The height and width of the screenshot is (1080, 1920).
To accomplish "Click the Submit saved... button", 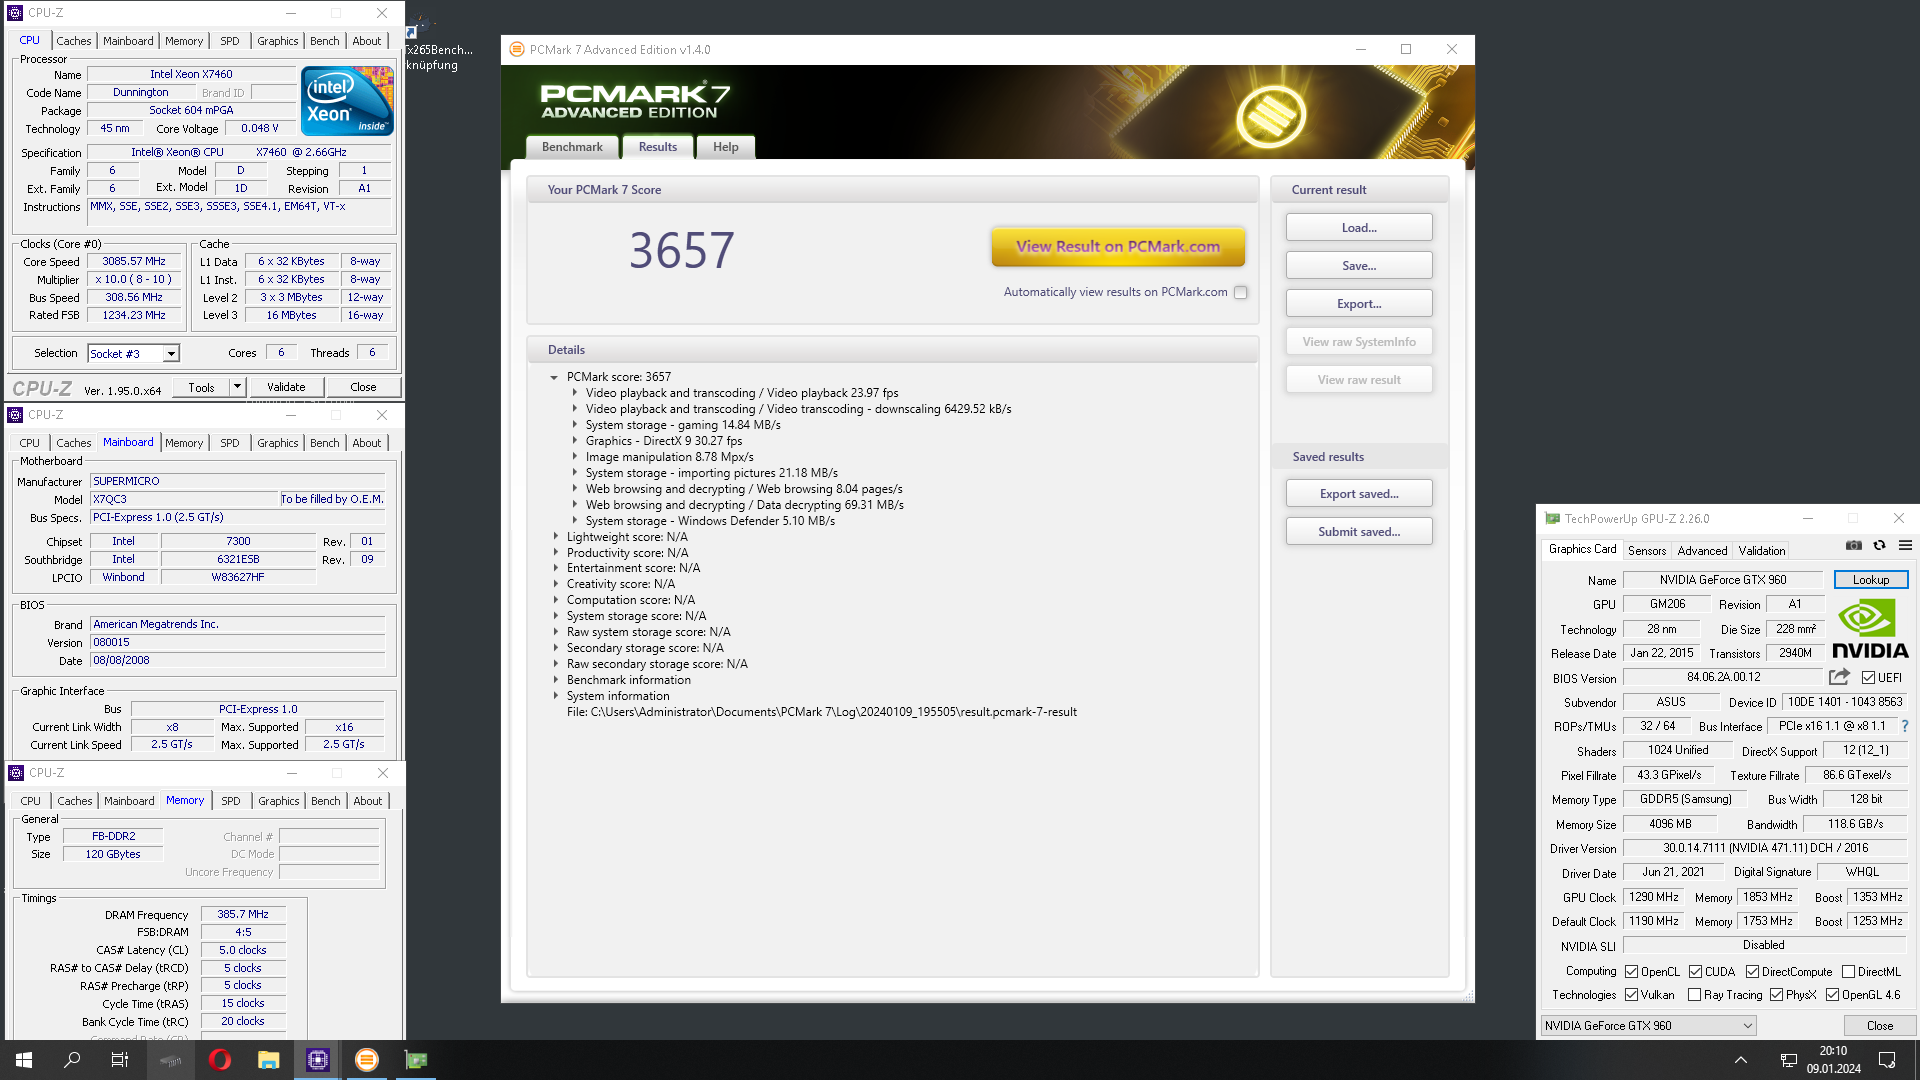I will 1359,532.
